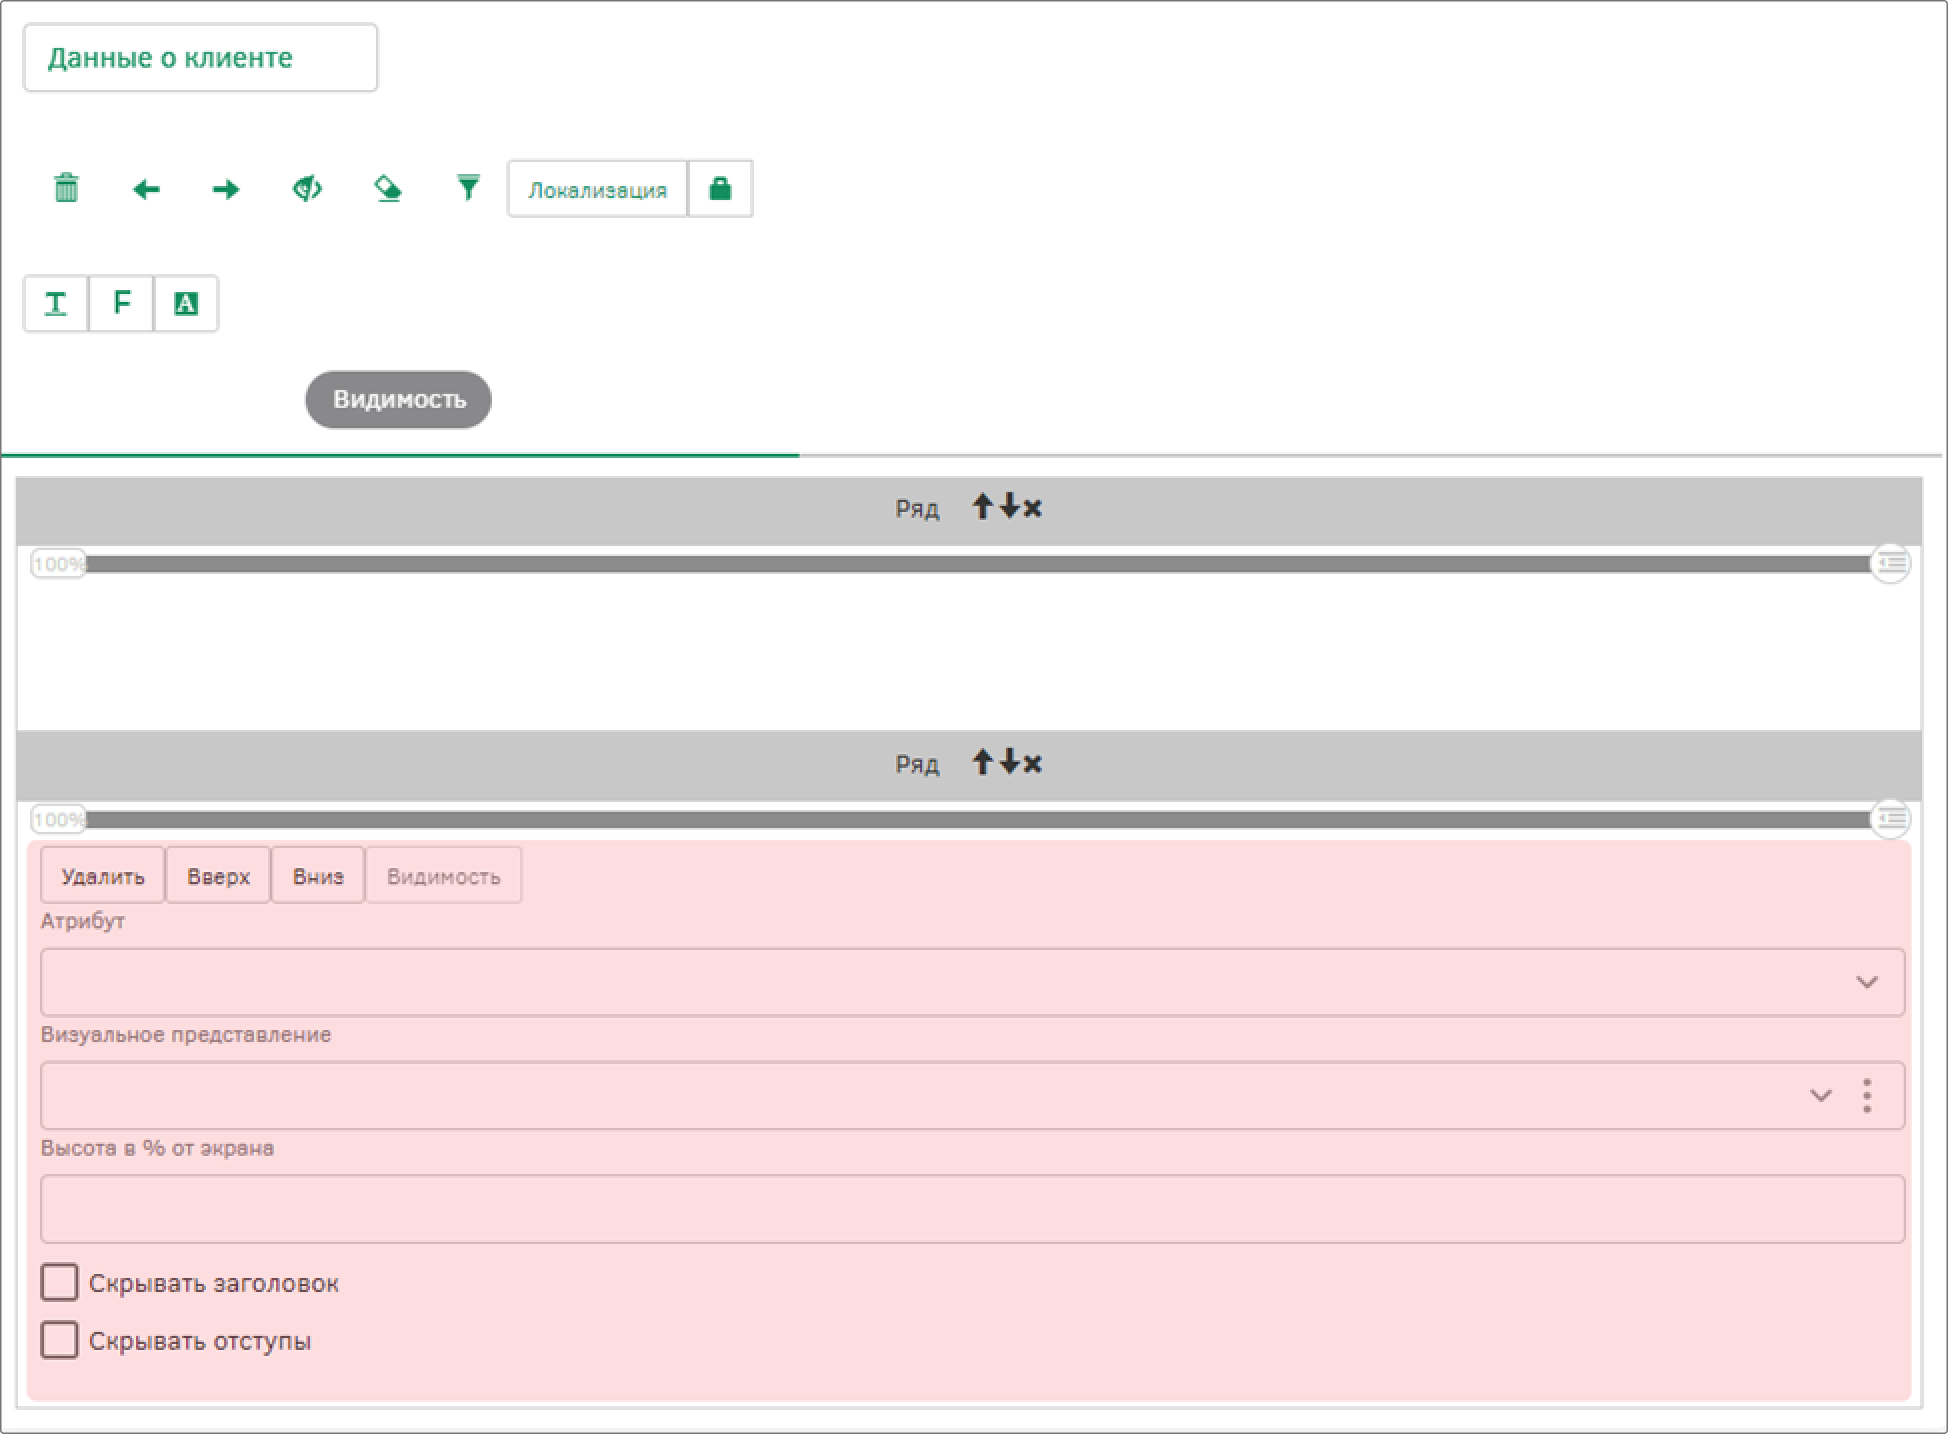Select the F field icon button
The image size is (1948, 1434).
[121, 303]
